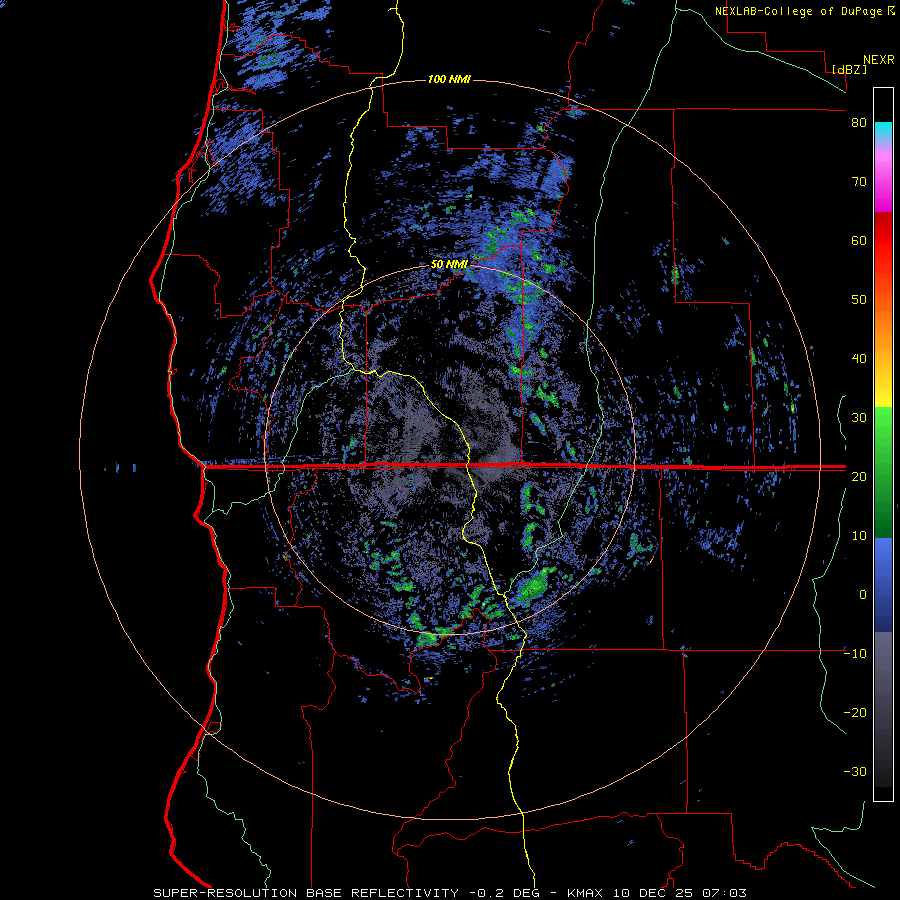Click the 80 value on the color scale

pyautogui.click(x=859, y=123)
